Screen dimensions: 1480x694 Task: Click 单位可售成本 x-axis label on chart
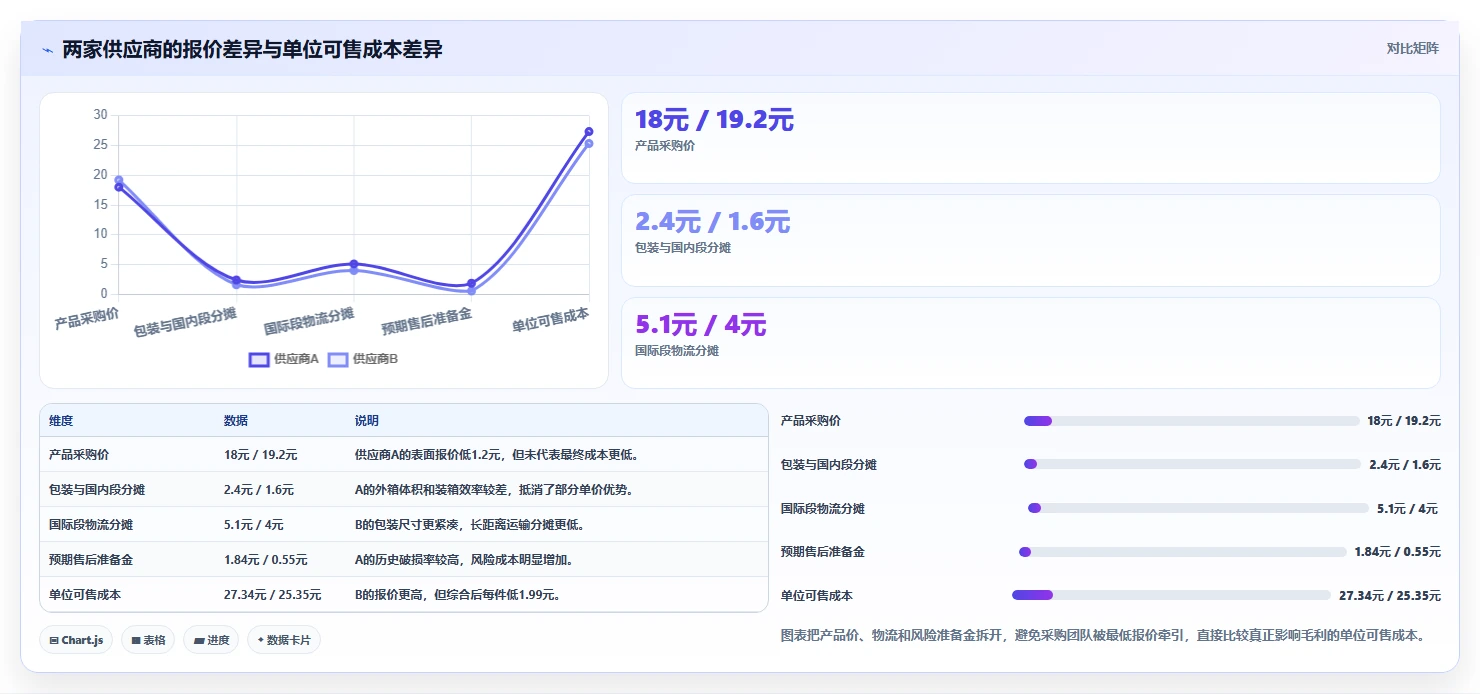pyautogui.click(x=551, y=320)
